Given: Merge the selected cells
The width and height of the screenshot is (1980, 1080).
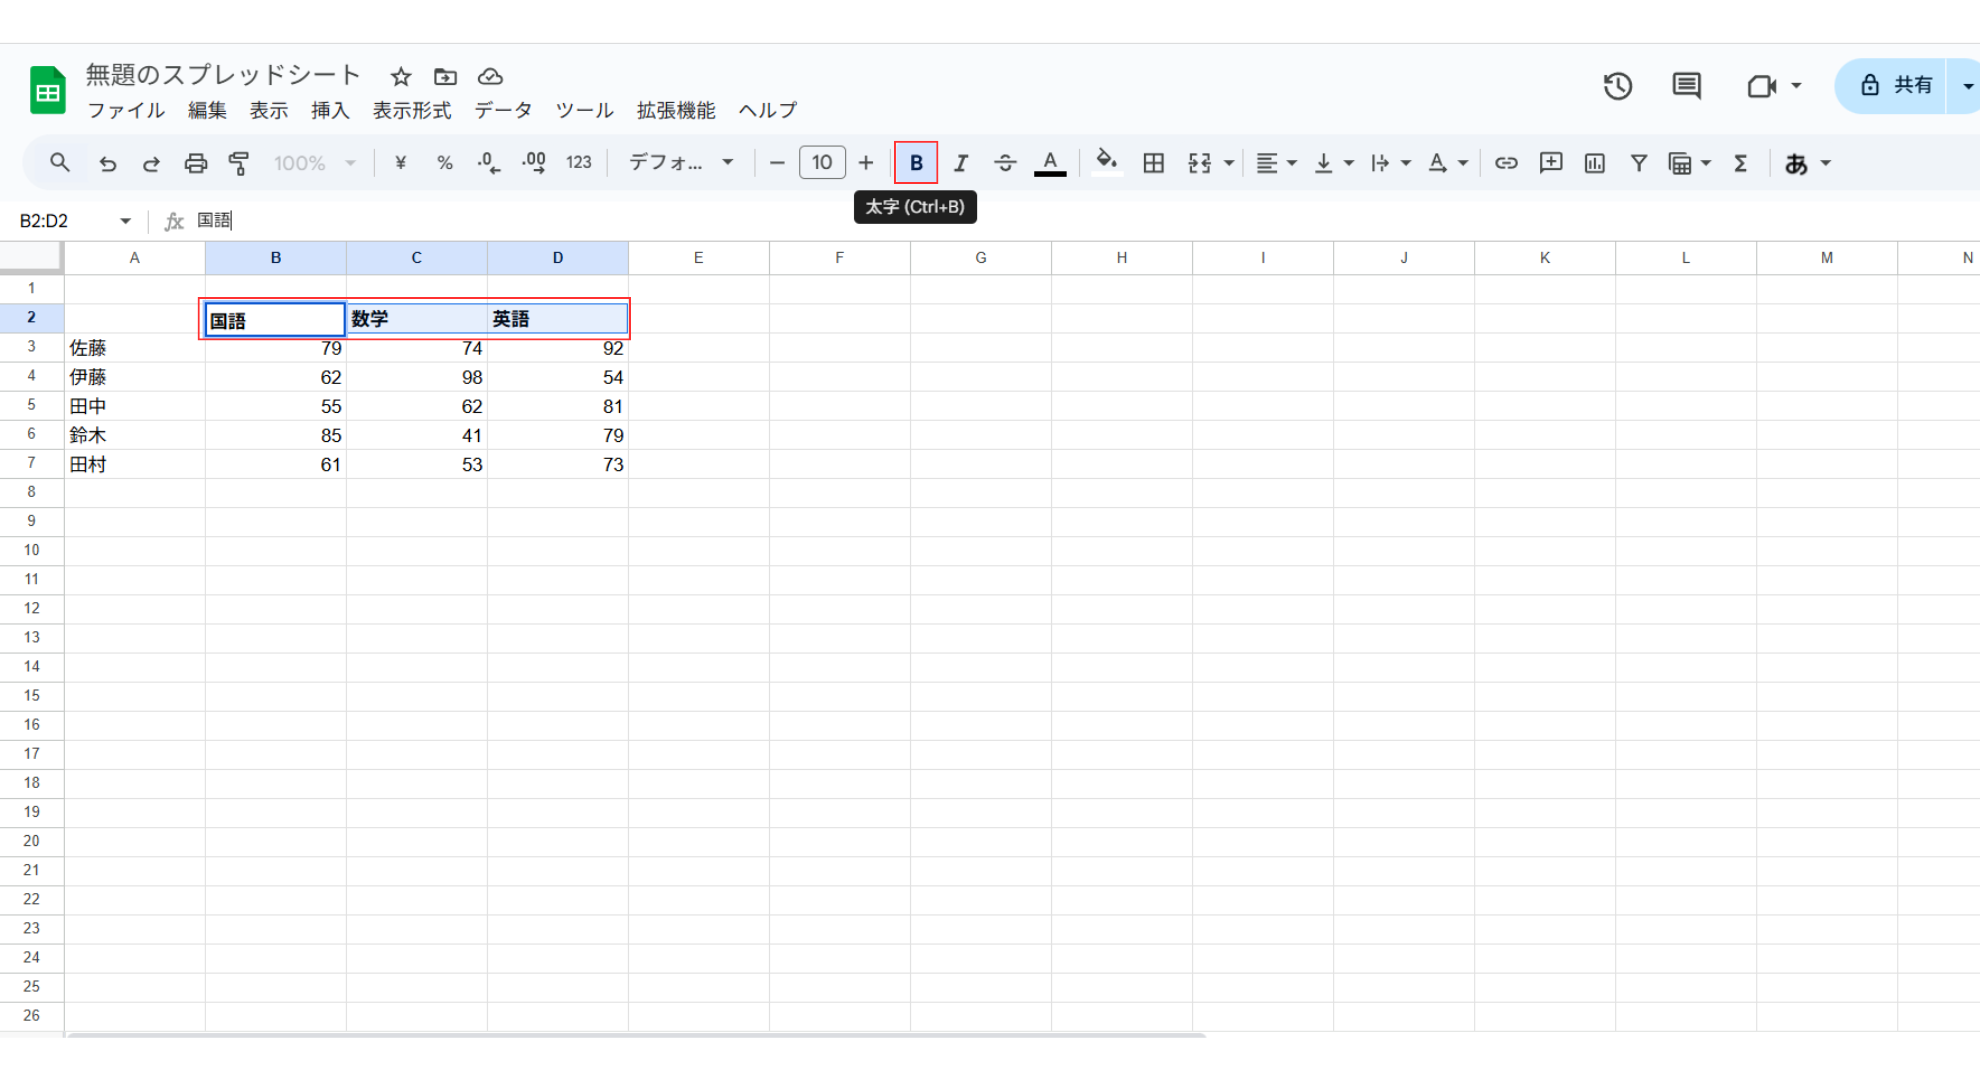Looking at the screenshot, I should point(1199,163).
